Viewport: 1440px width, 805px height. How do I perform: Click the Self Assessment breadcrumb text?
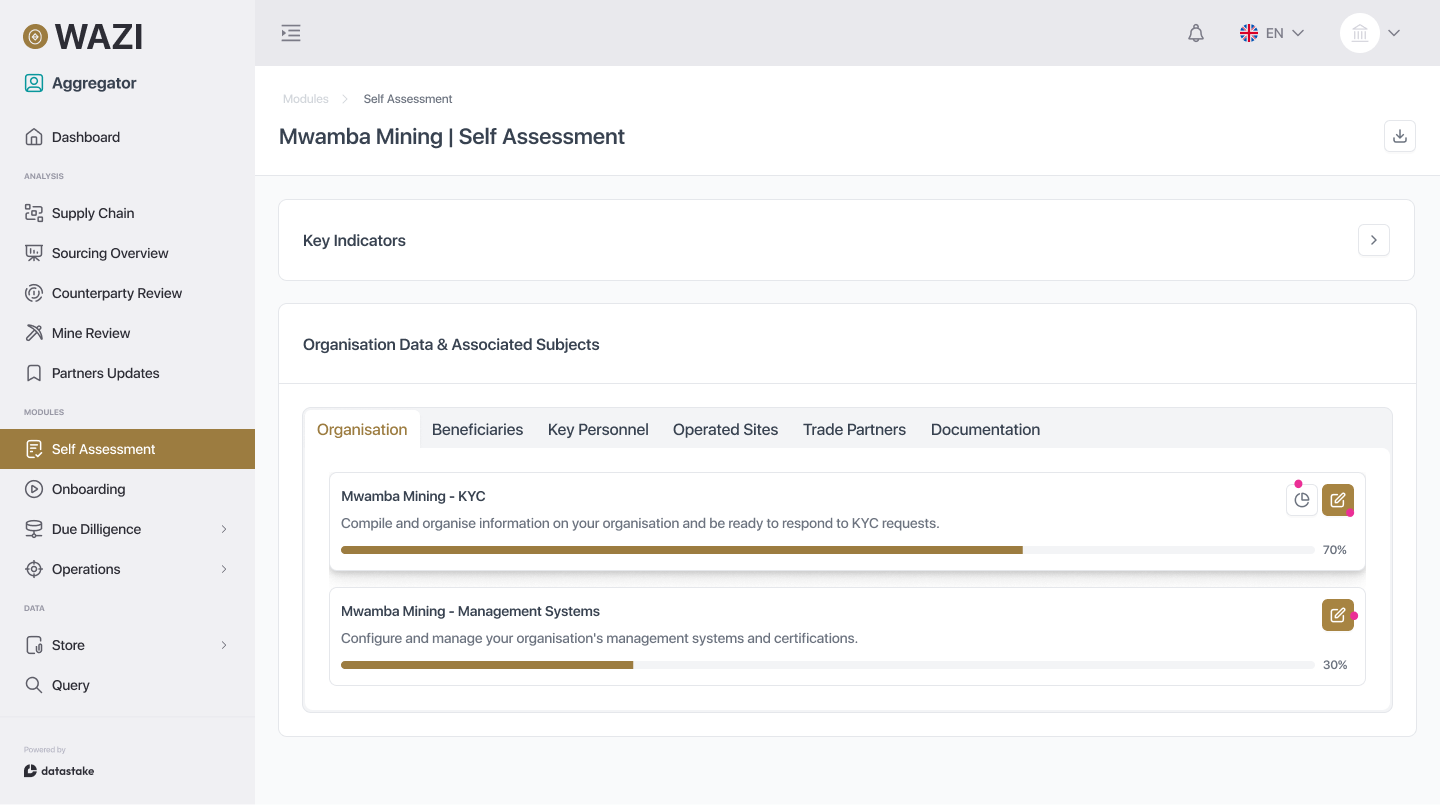(408, 99)
